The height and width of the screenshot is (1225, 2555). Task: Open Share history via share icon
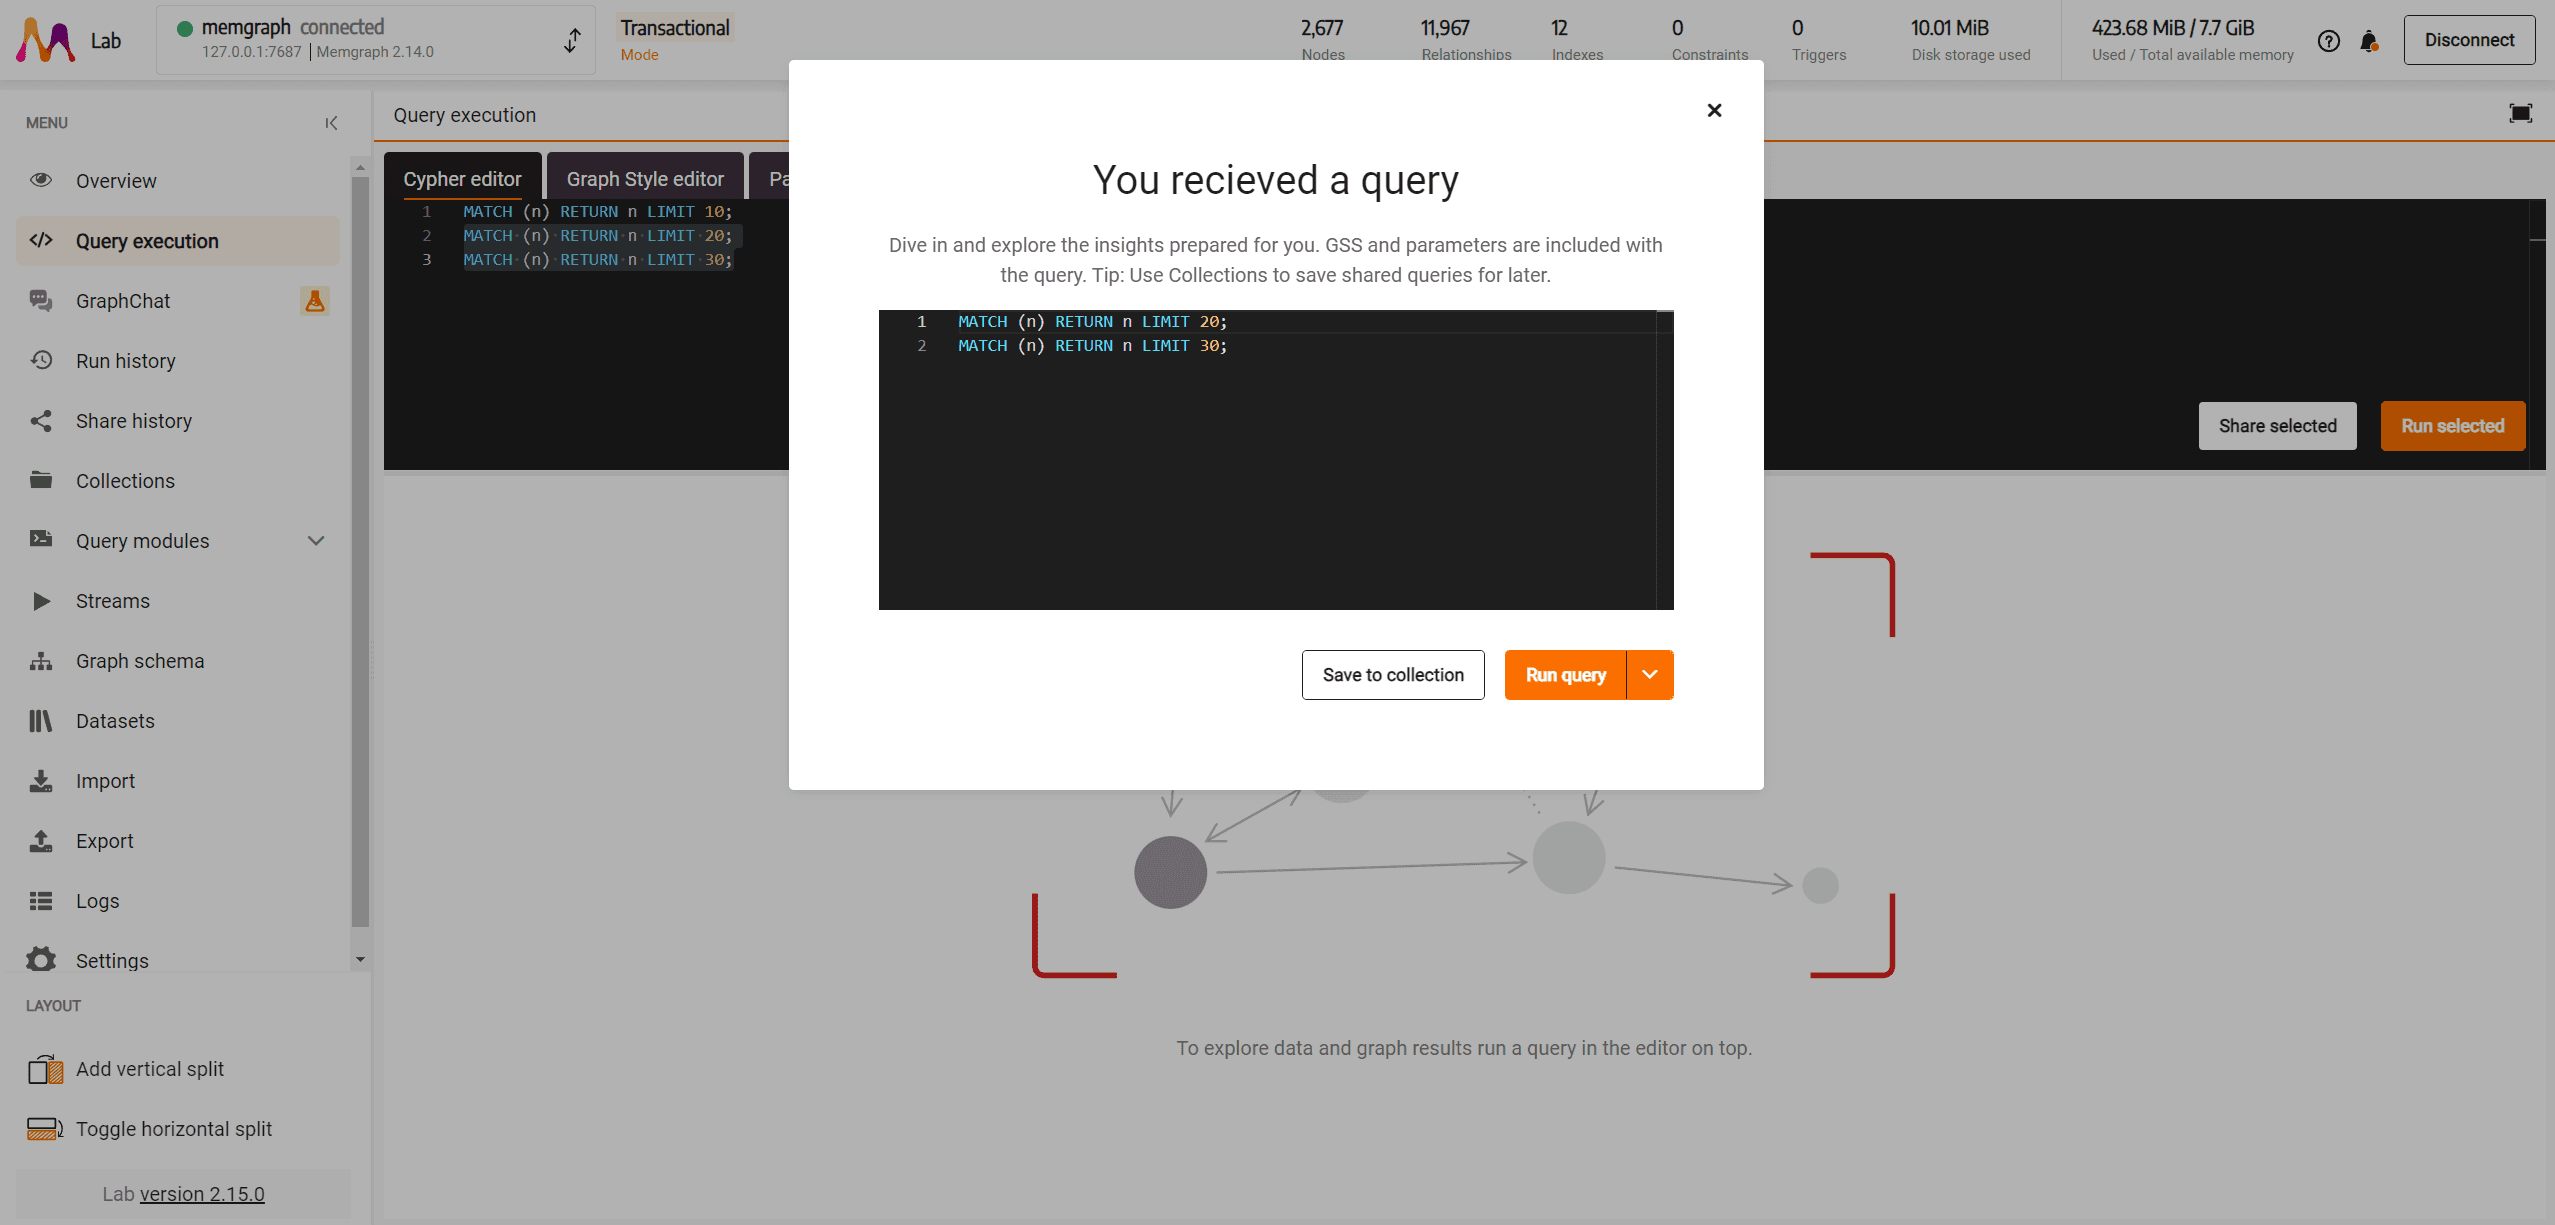41,421
